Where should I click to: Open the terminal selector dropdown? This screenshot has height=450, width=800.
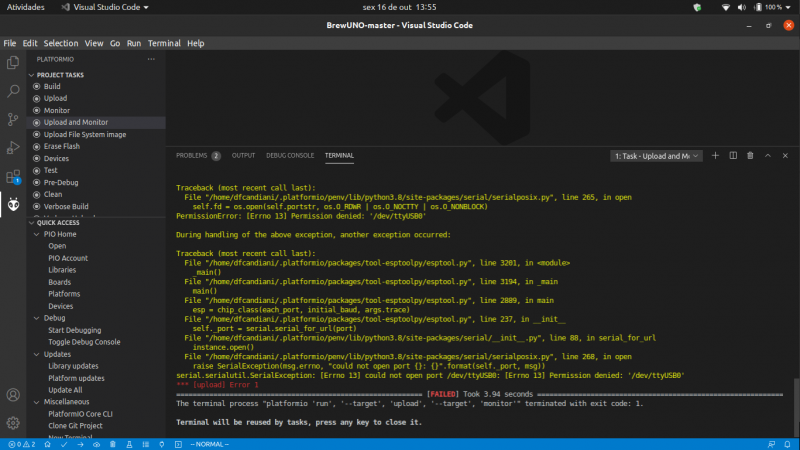[x=656, y=156]
